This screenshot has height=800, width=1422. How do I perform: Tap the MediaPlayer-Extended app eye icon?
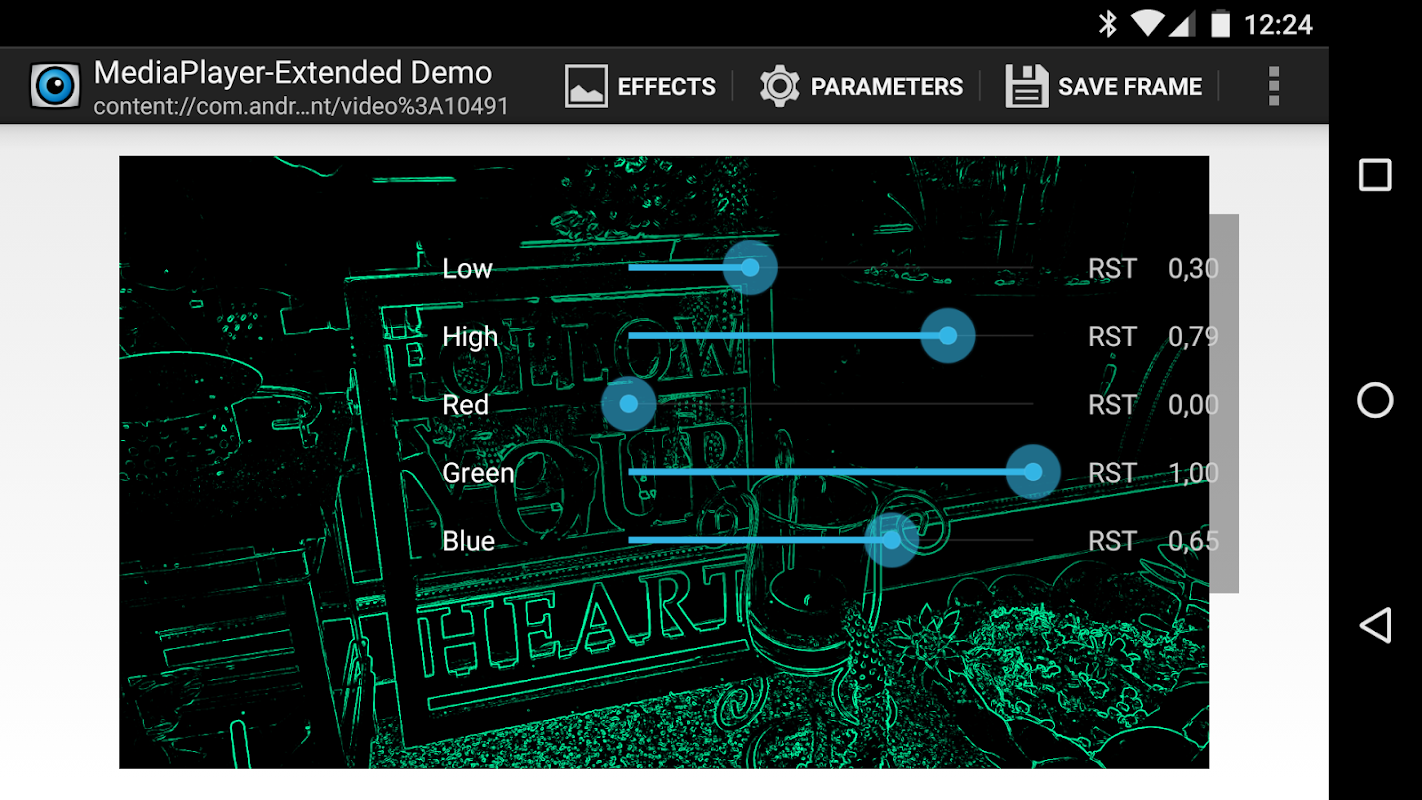pos(55,86)
